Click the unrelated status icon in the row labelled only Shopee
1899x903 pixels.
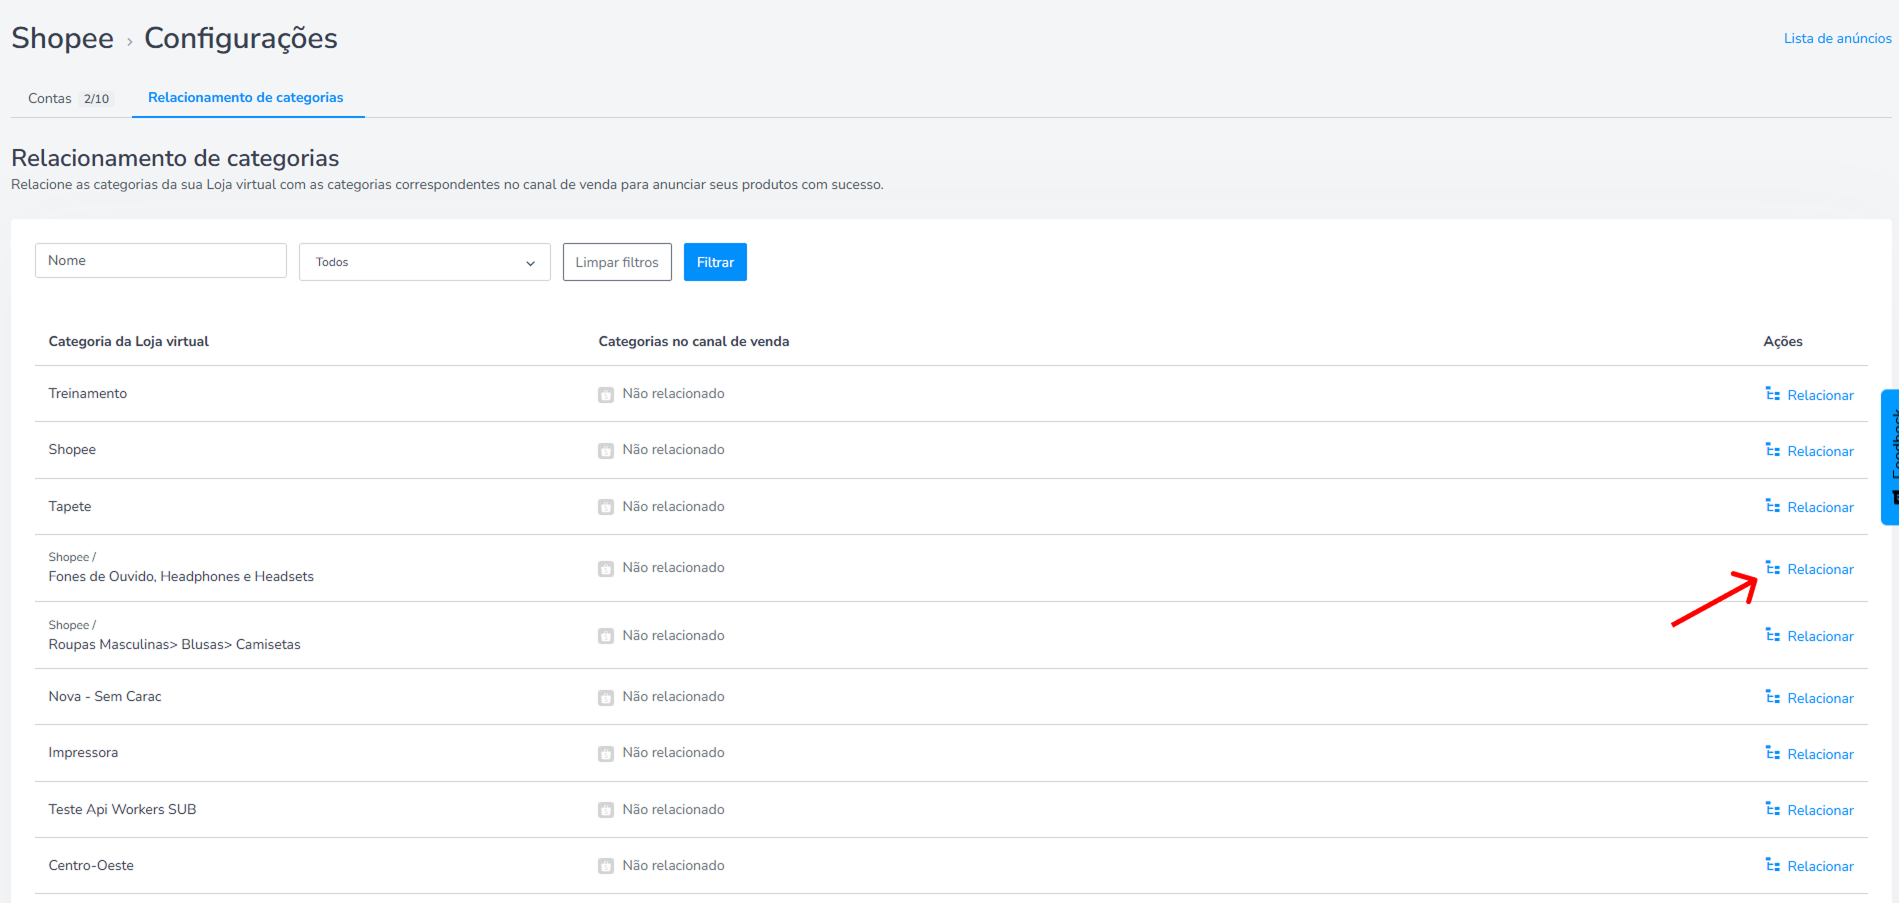pyautogui.click(x=606, y=451)
